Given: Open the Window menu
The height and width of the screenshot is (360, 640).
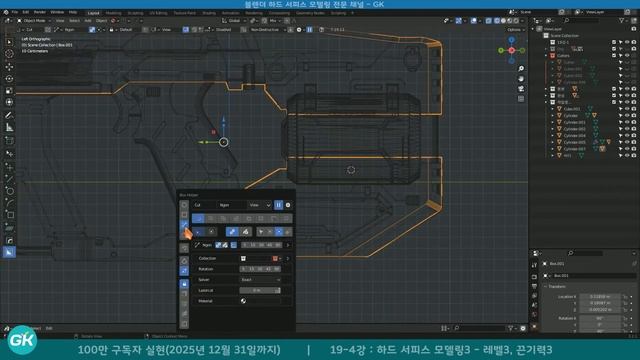Looking at the screenshot, I should click(x=57, y=12).
